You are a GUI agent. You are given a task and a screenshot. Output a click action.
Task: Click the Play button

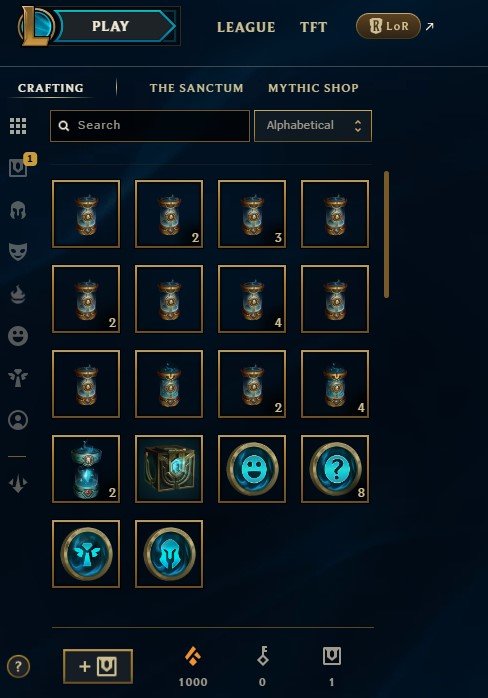[x=110, y=26]
